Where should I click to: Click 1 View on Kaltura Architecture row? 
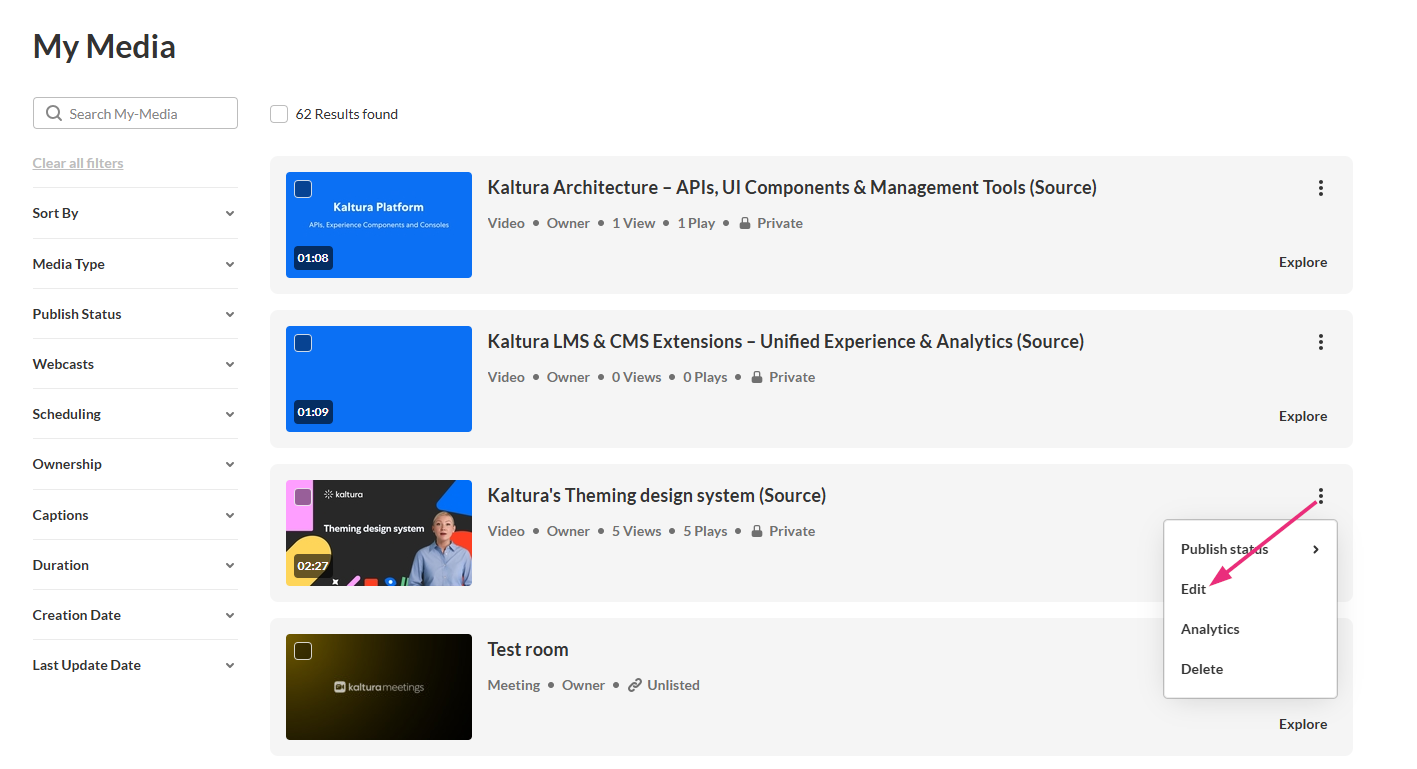coord(634,223)
